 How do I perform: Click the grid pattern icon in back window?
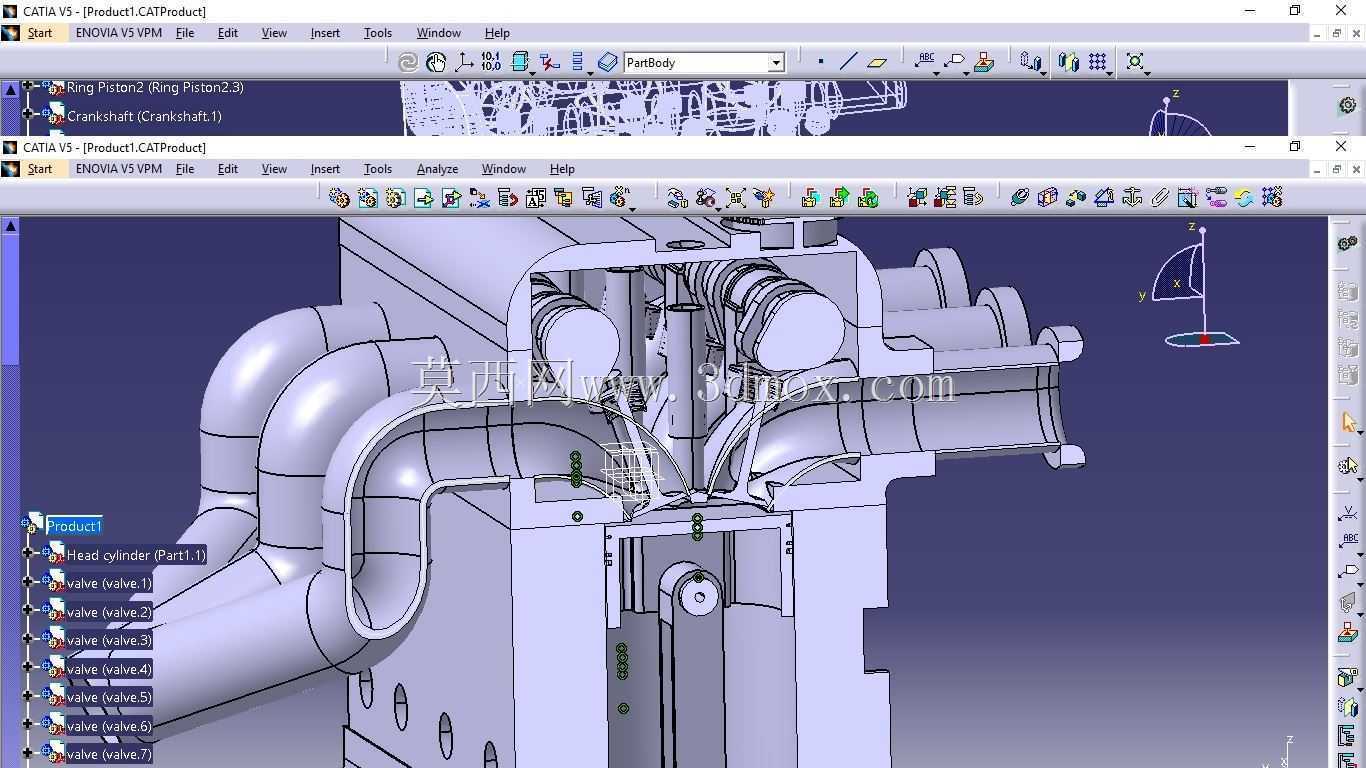point(1097,62)
